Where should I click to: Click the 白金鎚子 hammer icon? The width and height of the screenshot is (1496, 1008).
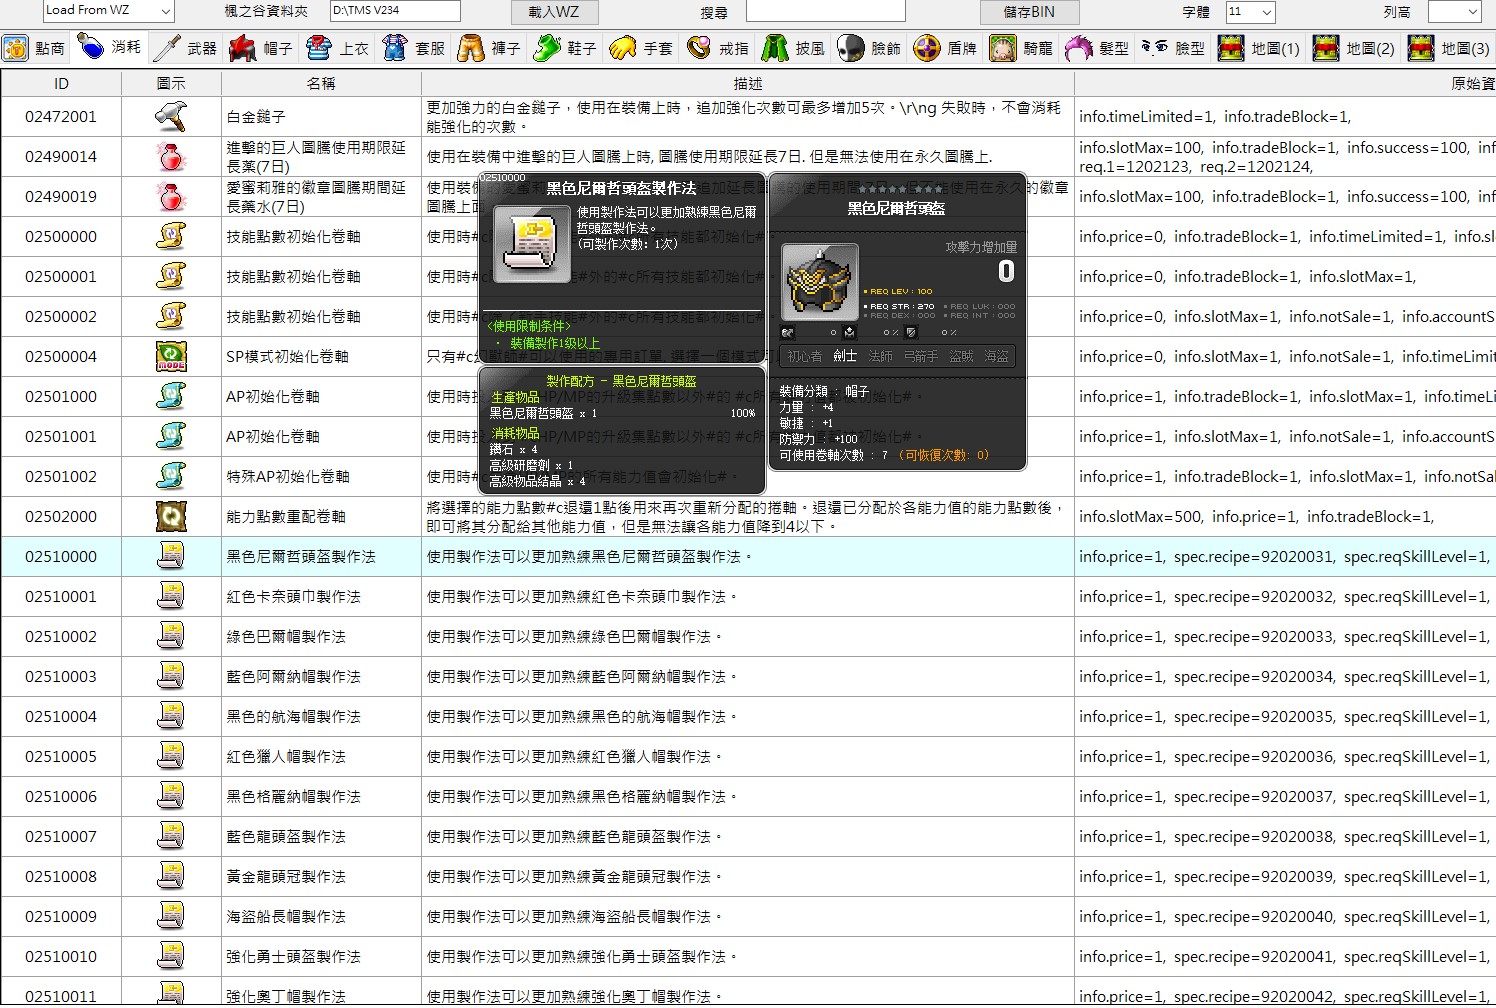(171, 117)
